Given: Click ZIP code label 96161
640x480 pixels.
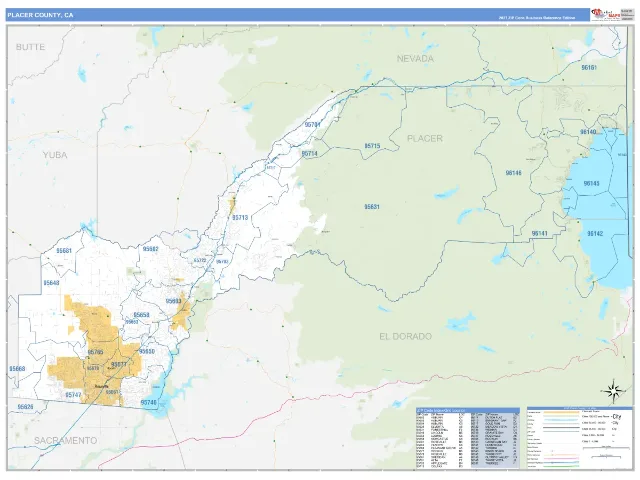Looking at the screenshot, I should (589, 68).
